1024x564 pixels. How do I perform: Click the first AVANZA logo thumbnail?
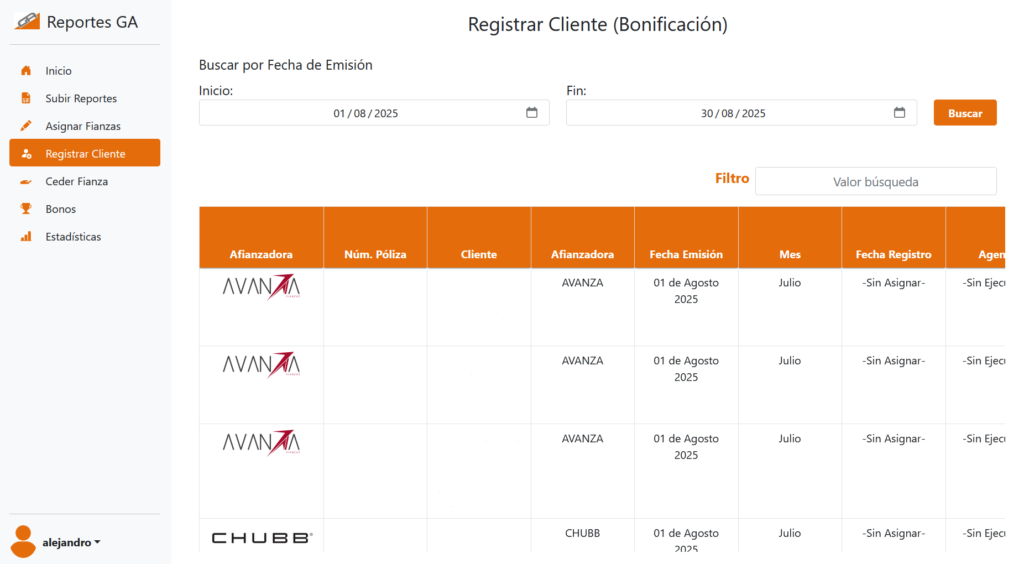pyautogui.click(x=261, y=287)
